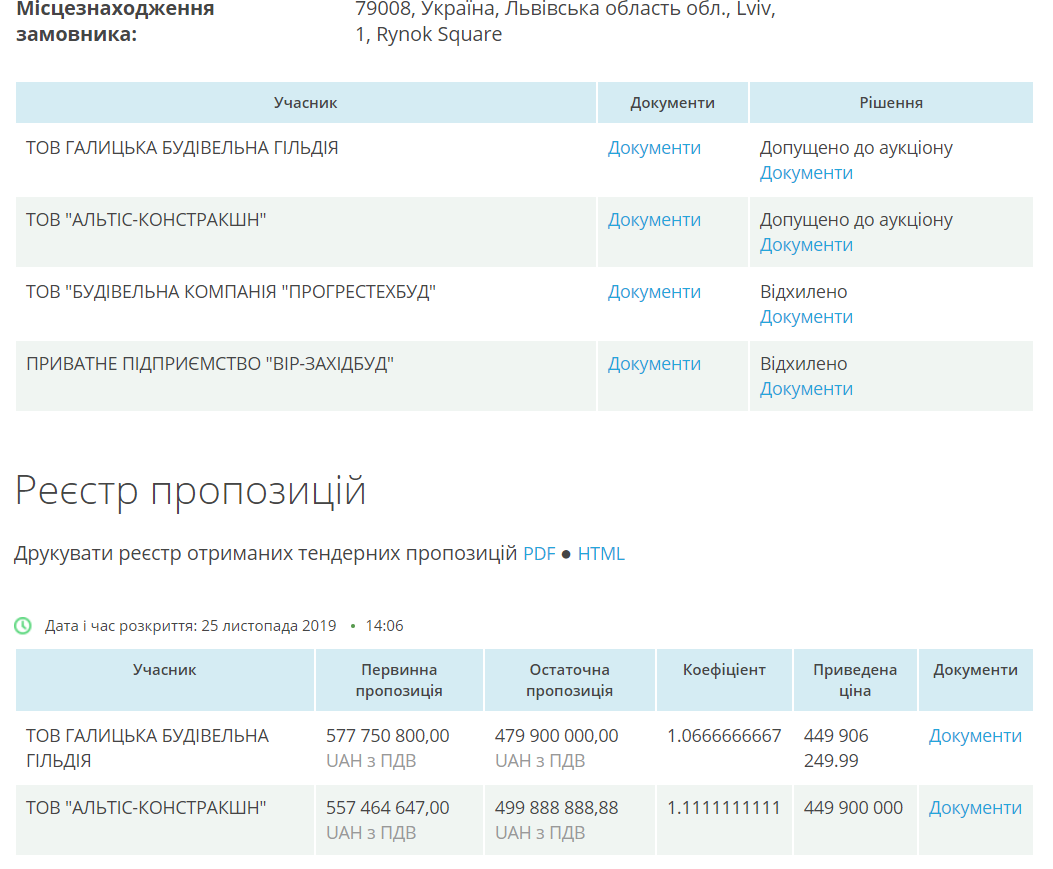The image size is (1053, 869).
Task: Open bid documents of ВІР-ЗАХІДБУД participant row
Action: [x=654, y=363]
